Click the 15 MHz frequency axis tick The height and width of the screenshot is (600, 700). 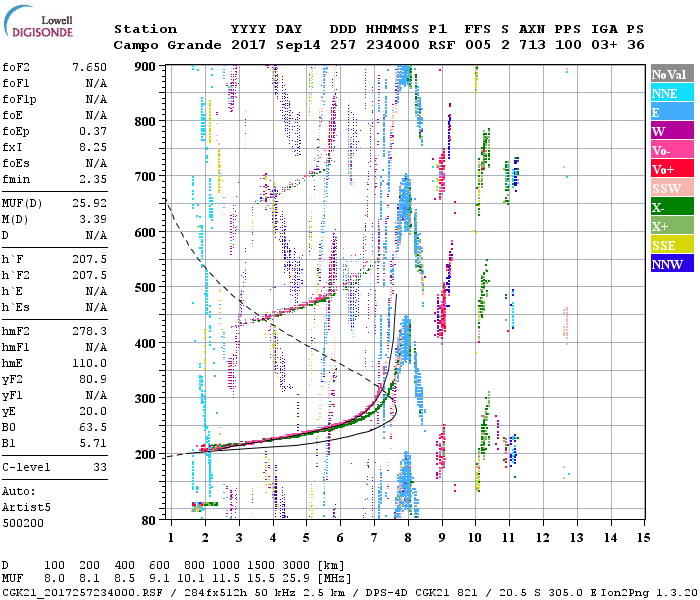(644, 538)
